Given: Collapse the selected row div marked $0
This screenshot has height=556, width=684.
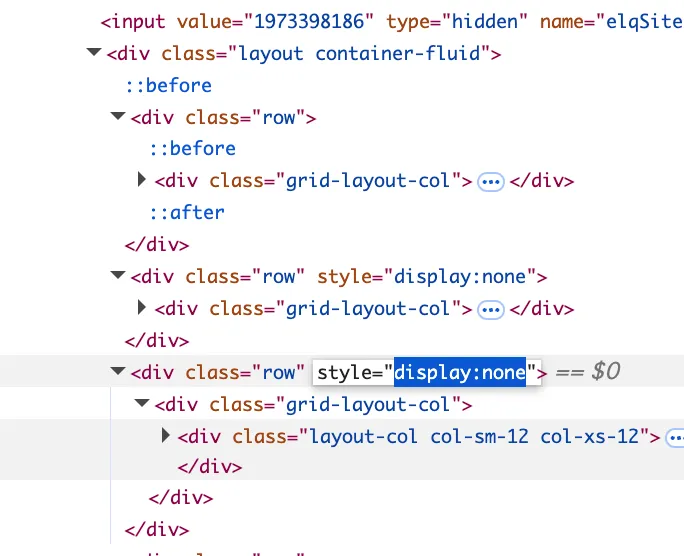Looking at the screenshot, I should [x=118, y=373].
